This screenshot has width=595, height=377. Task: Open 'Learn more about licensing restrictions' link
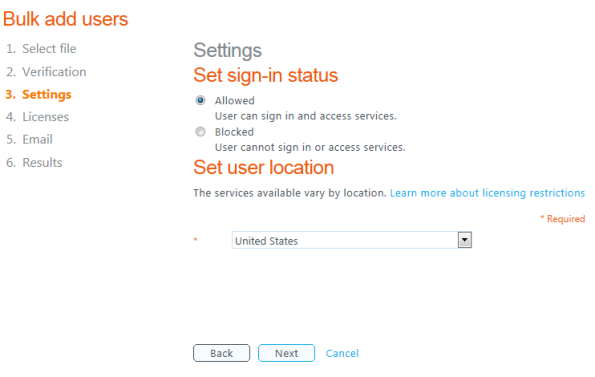click(x=487, y=193)
